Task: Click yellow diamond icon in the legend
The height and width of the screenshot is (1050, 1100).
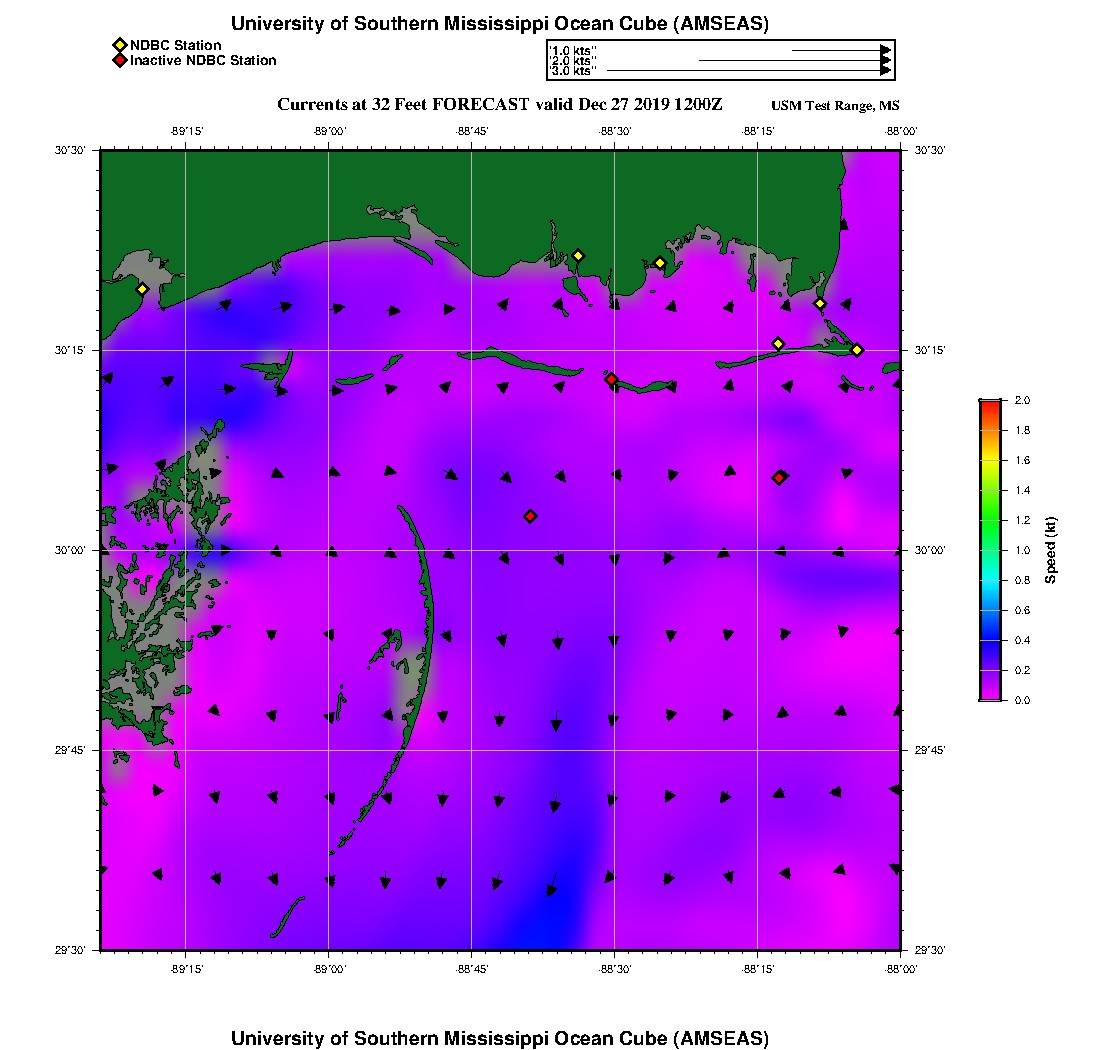Action: [x=120, y=45]
